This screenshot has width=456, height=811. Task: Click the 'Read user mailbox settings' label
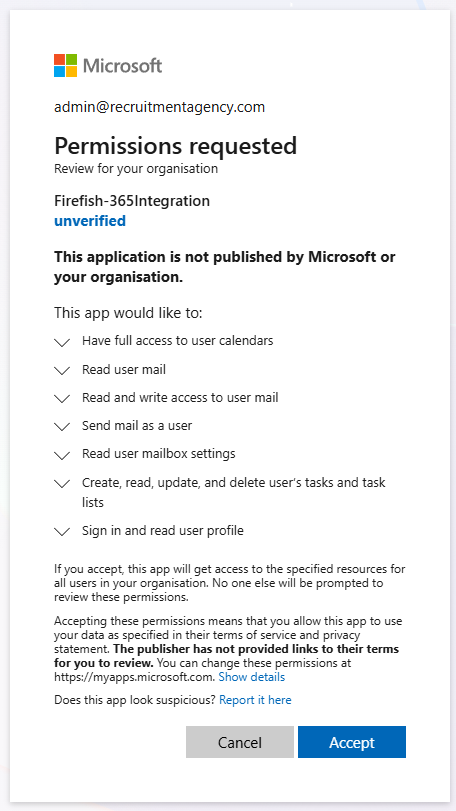(x=159, y=454)
